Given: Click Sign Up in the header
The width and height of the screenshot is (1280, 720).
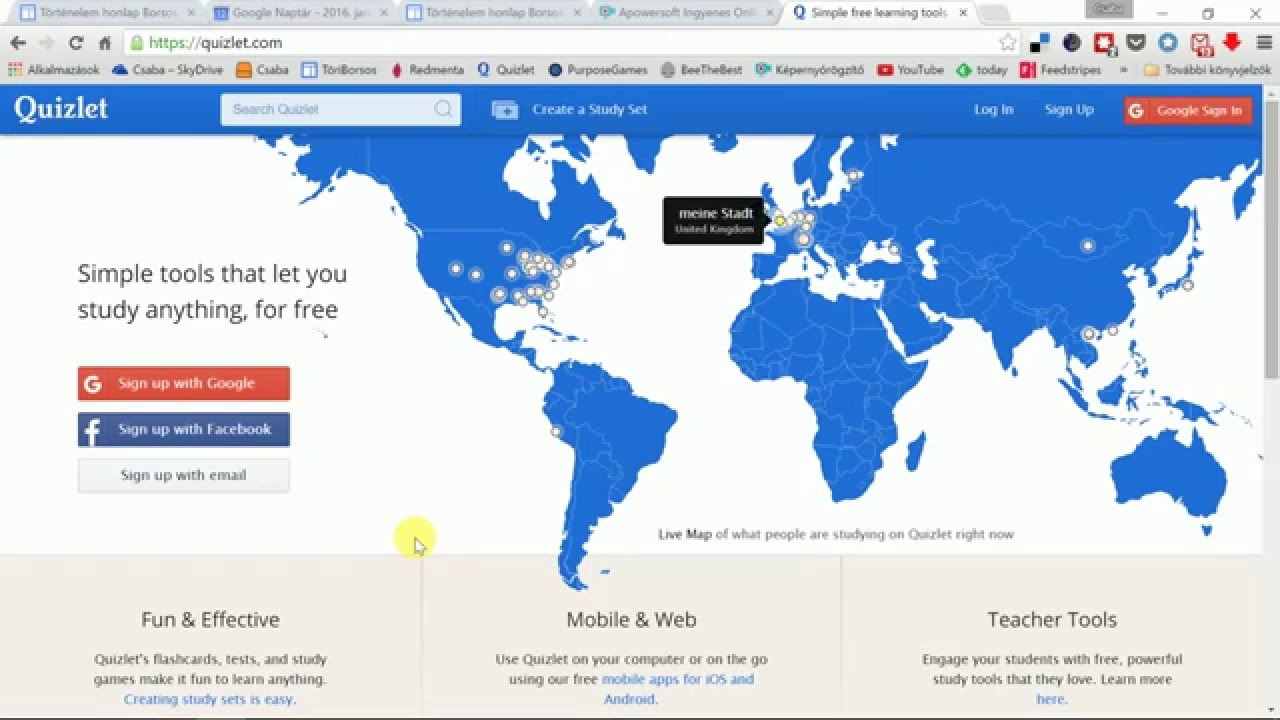Looking at the screenshot, I should [x=1069, y=109].
